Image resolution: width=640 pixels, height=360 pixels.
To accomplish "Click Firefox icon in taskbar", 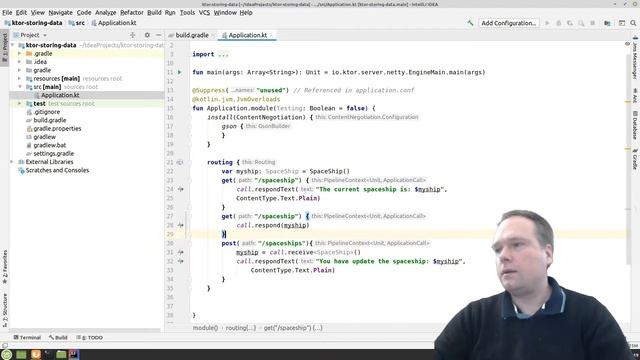I will [36, 354].
